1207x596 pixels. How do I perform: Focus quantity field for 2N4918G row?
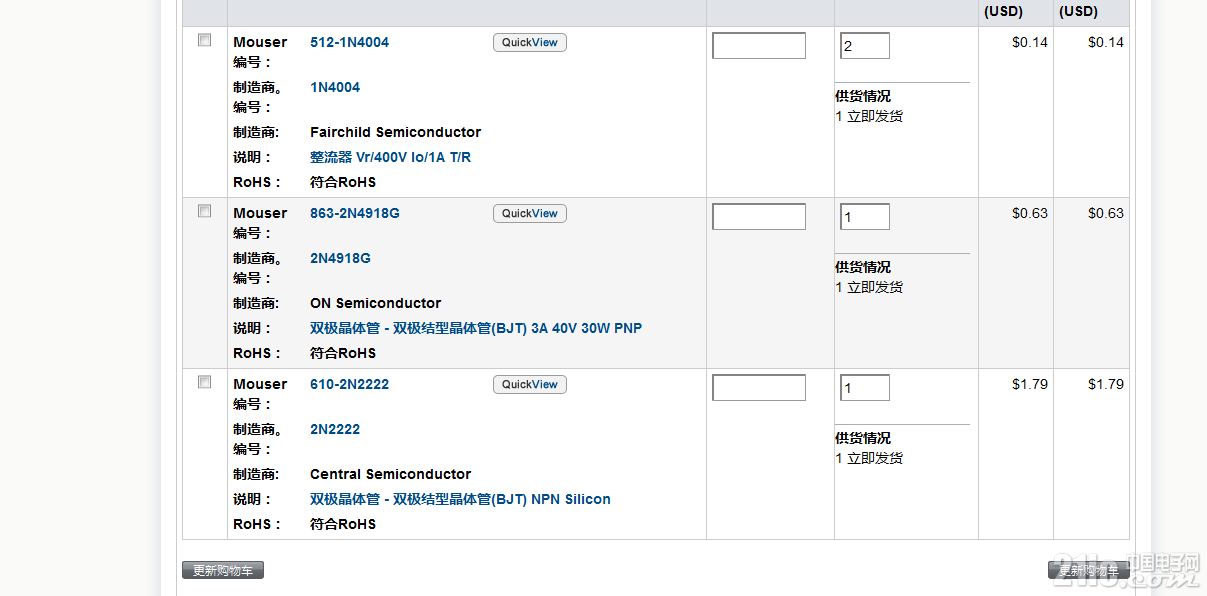point(865,217)
